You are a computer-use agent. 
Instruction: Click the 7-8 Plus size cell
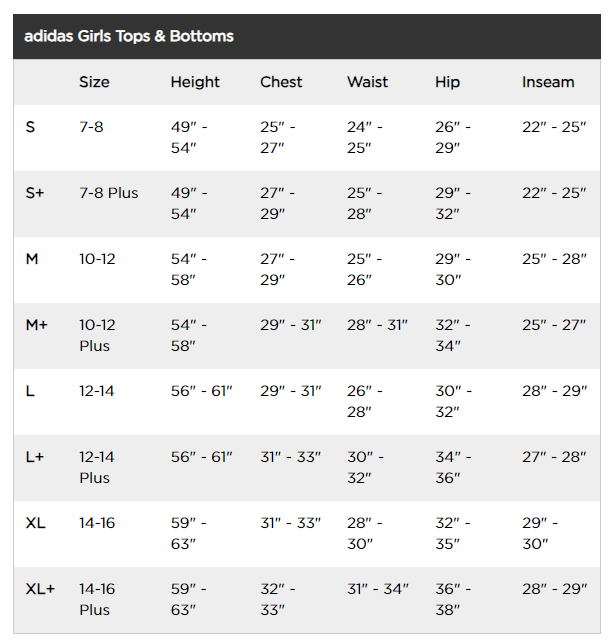[109, 193]
